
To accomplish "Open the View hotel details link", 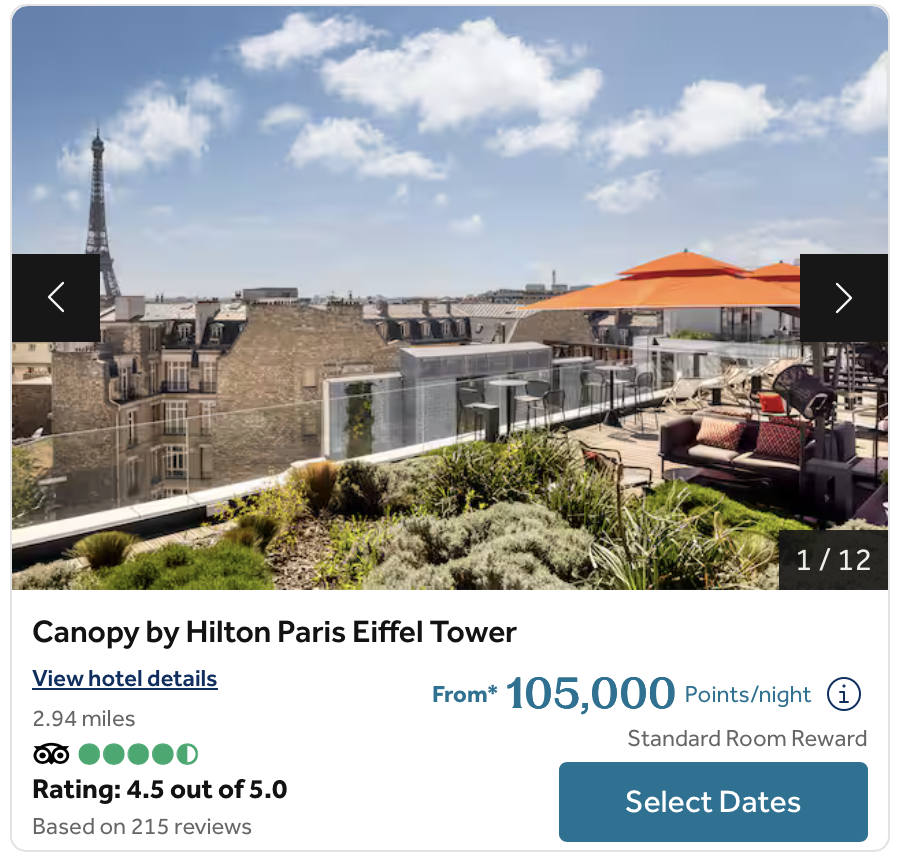I will [x=125, y=678].
